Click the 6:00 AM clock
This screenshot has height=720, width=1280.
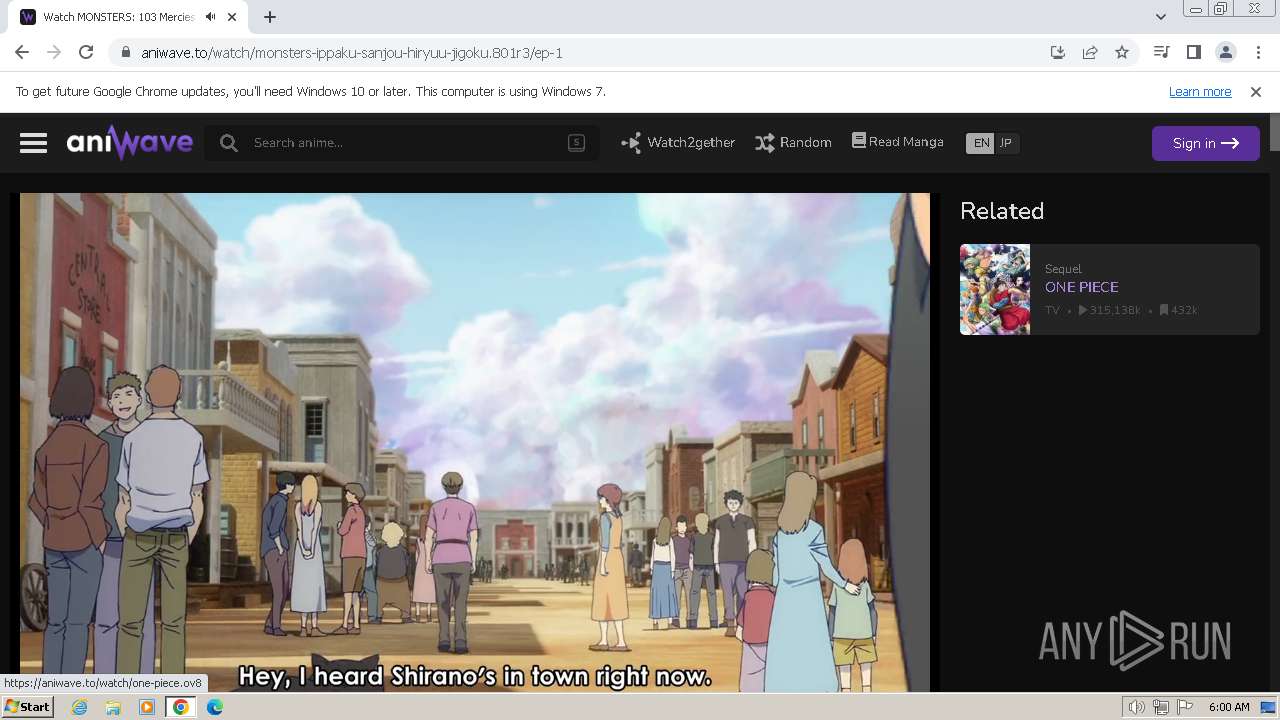point(1229,707)
